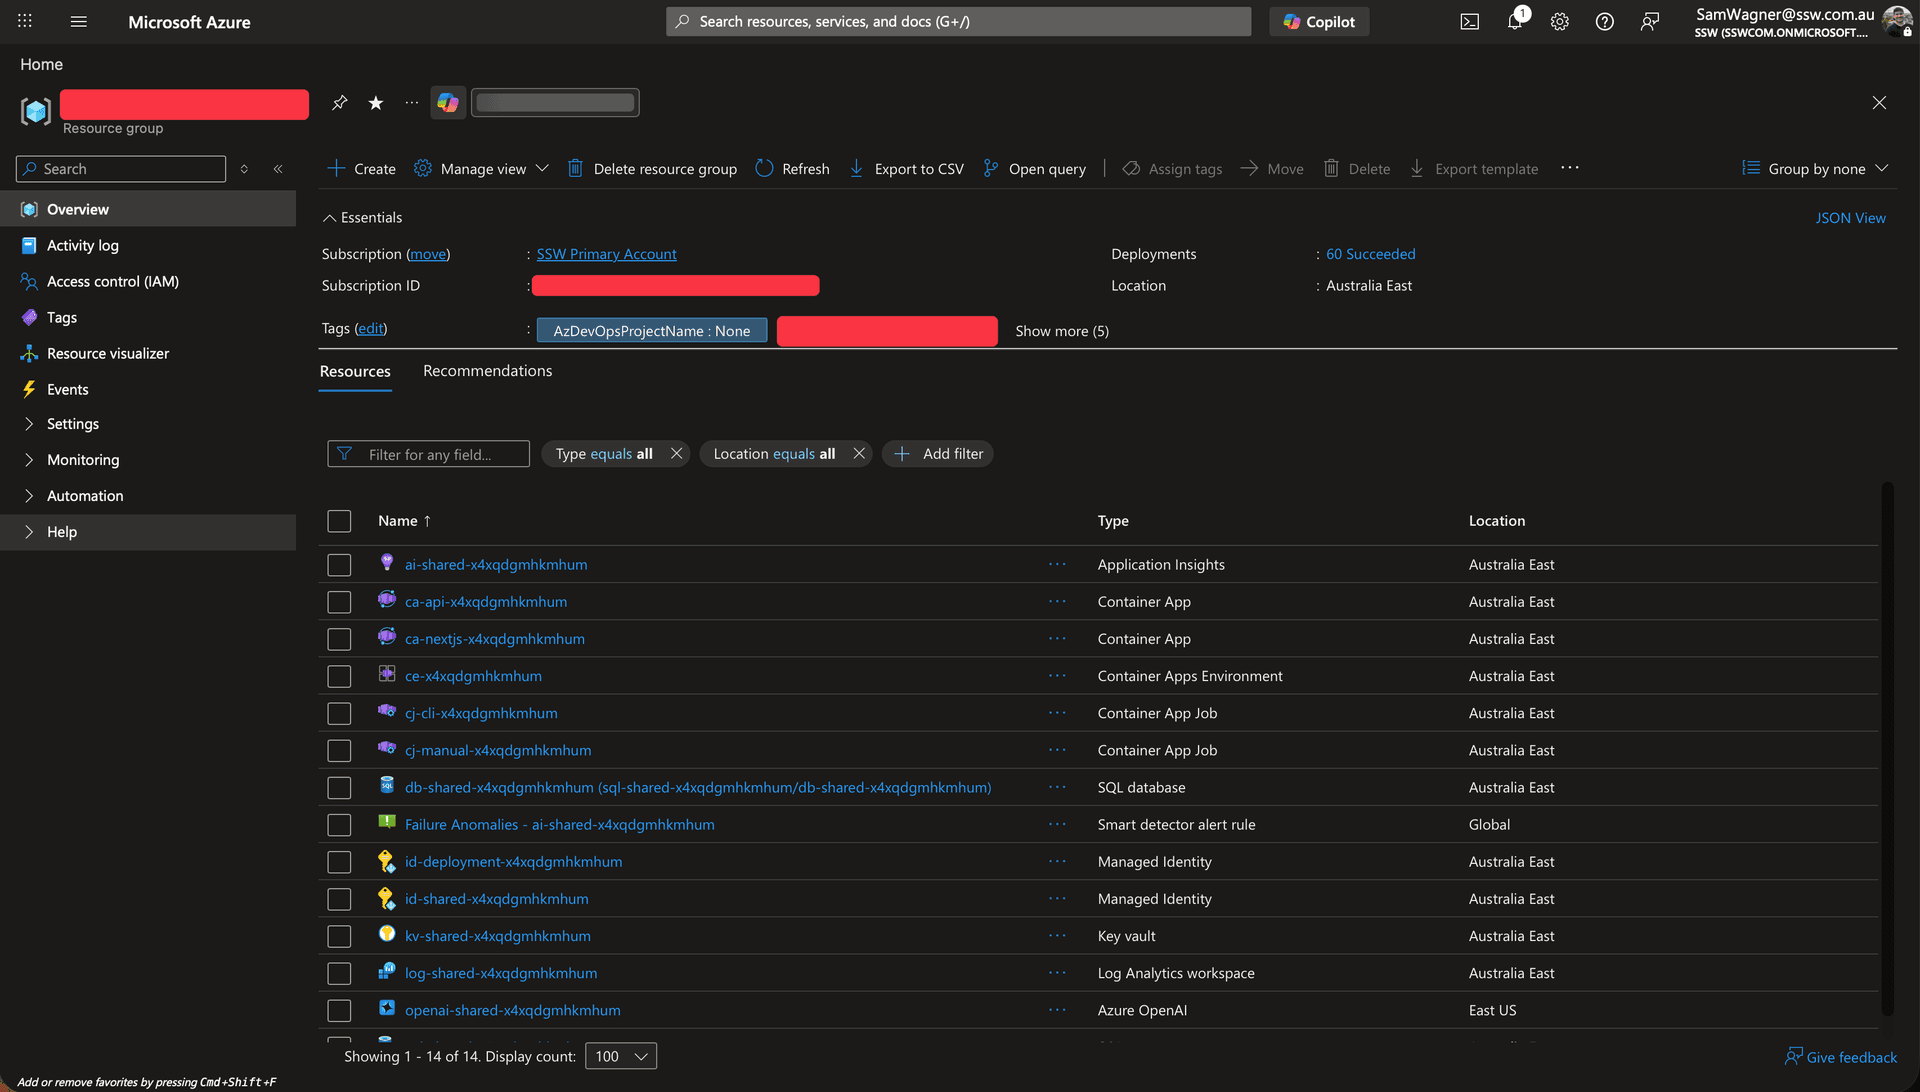Screen dimensions: 1920x1092
Task: Click the Add filter button
Action: coord(937,454)
